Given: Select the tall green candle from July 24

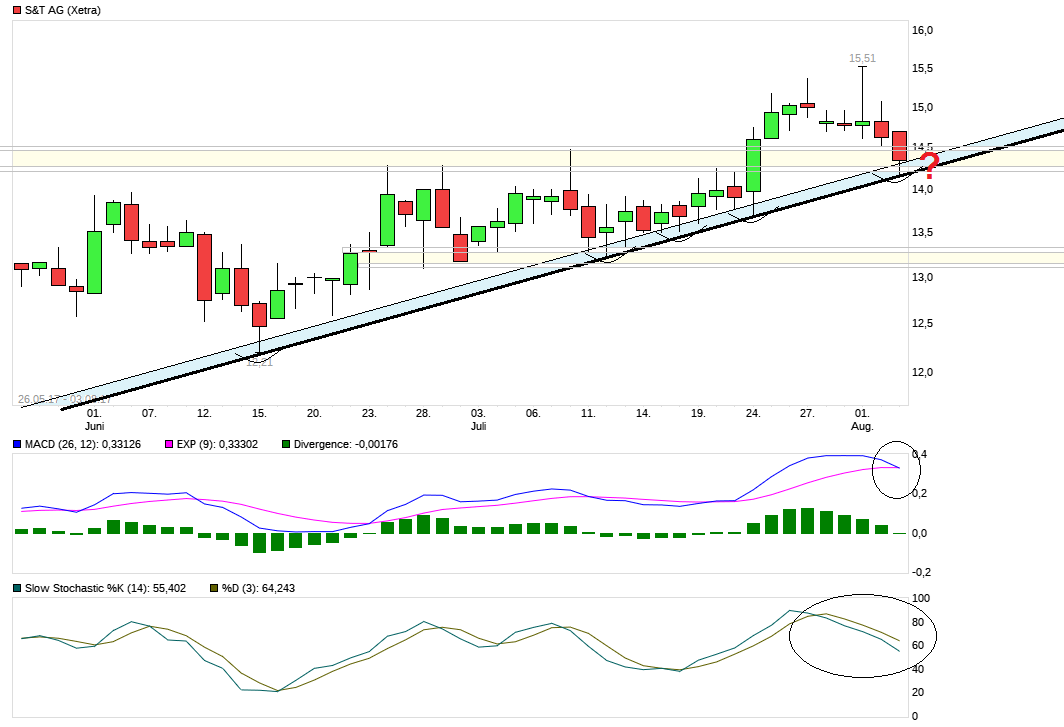Looking at the screenshot, I should [x=752, y=165].
